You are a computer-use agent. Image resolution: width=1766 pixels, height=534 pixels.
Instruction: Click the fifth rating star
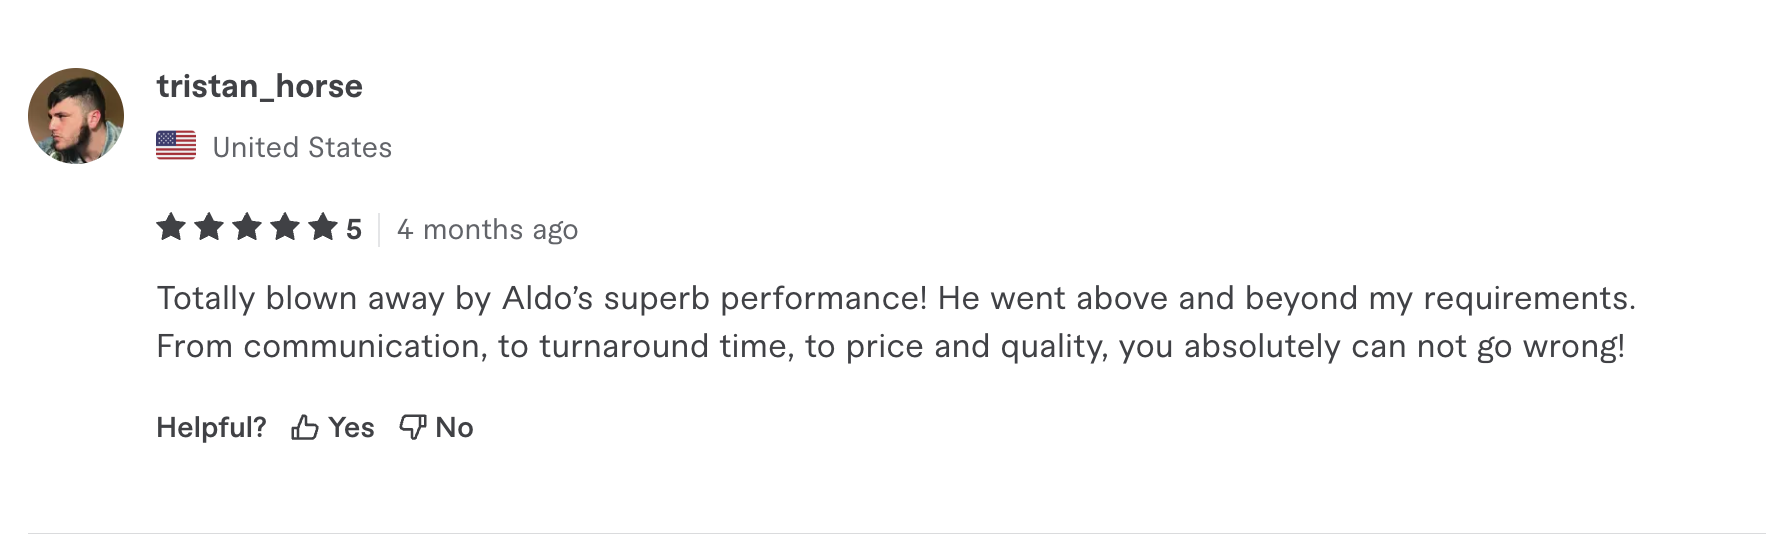323,228
